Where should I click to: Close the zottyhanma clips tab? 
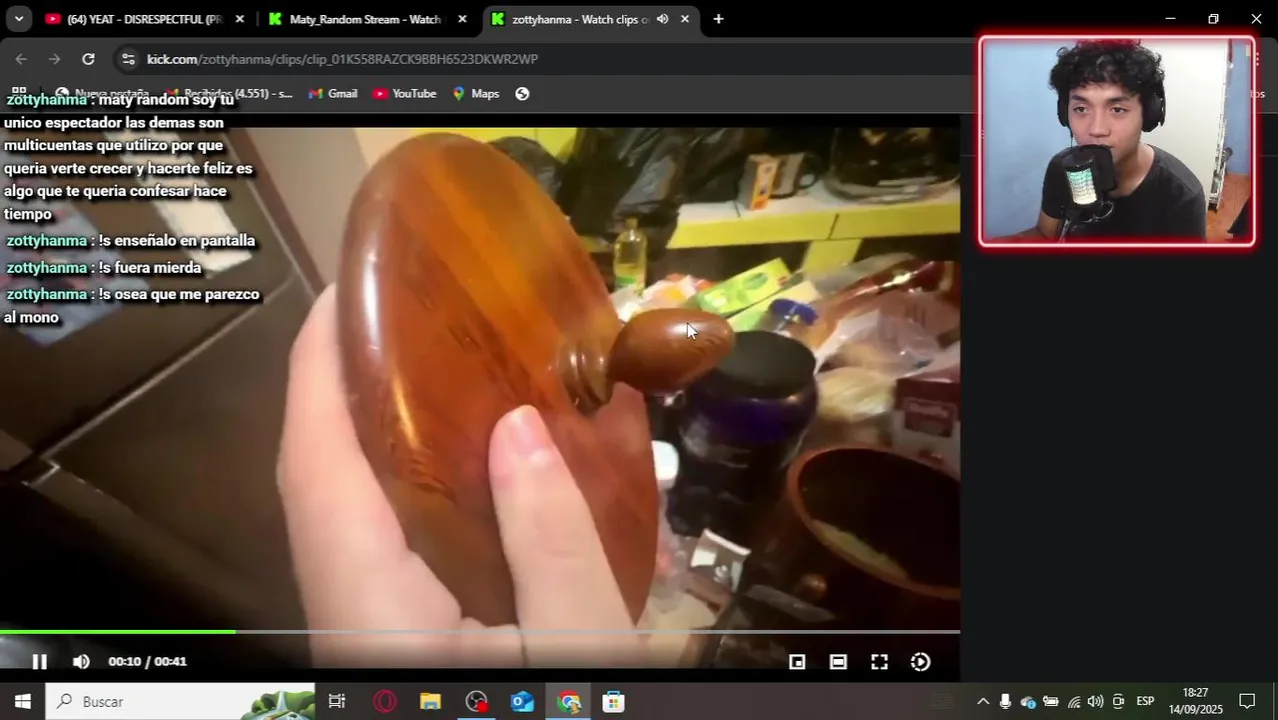tap(685, 19)
